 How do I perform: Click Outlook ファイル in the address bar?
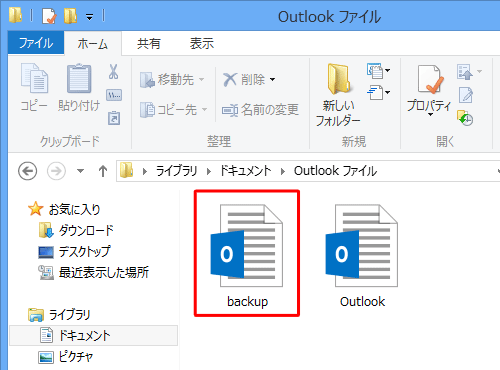335,171
